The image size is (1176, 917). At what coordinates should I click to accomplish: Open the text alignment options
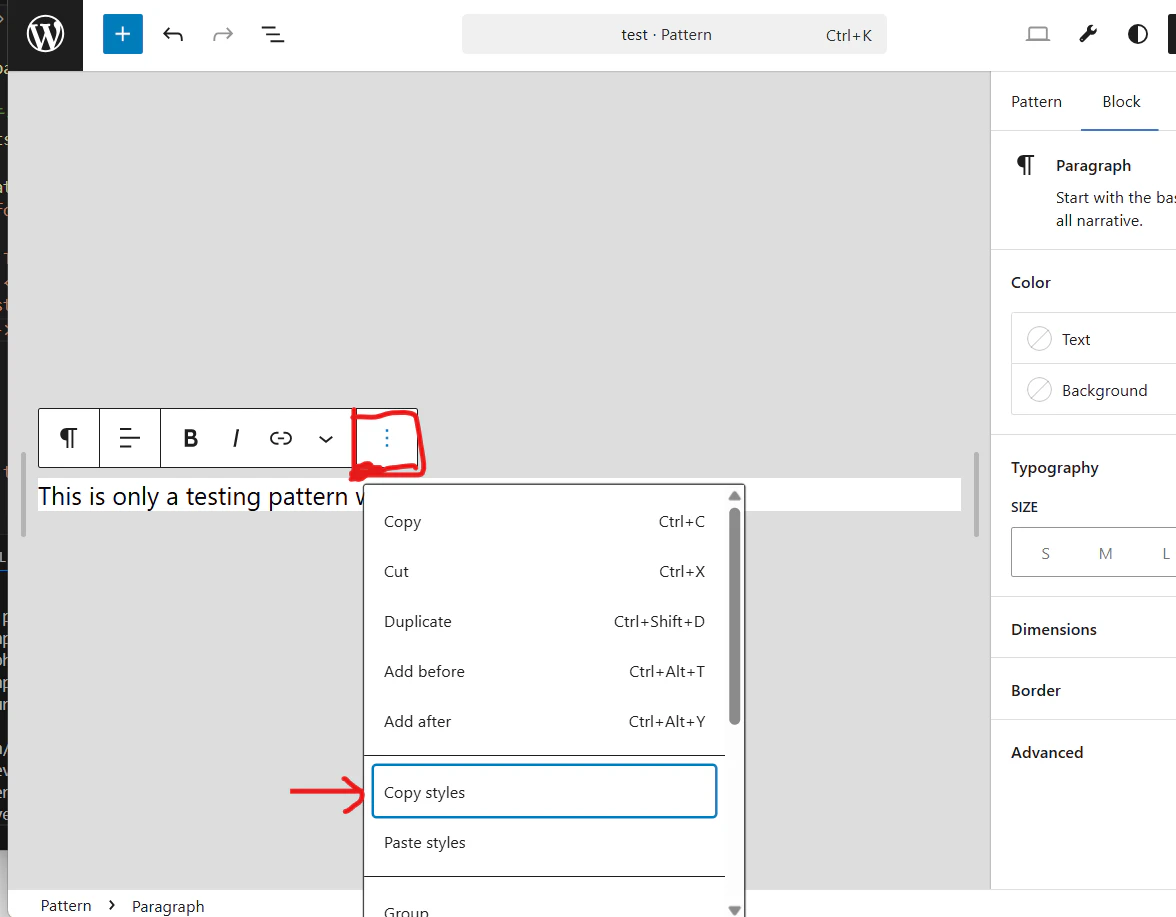(130, 438)
